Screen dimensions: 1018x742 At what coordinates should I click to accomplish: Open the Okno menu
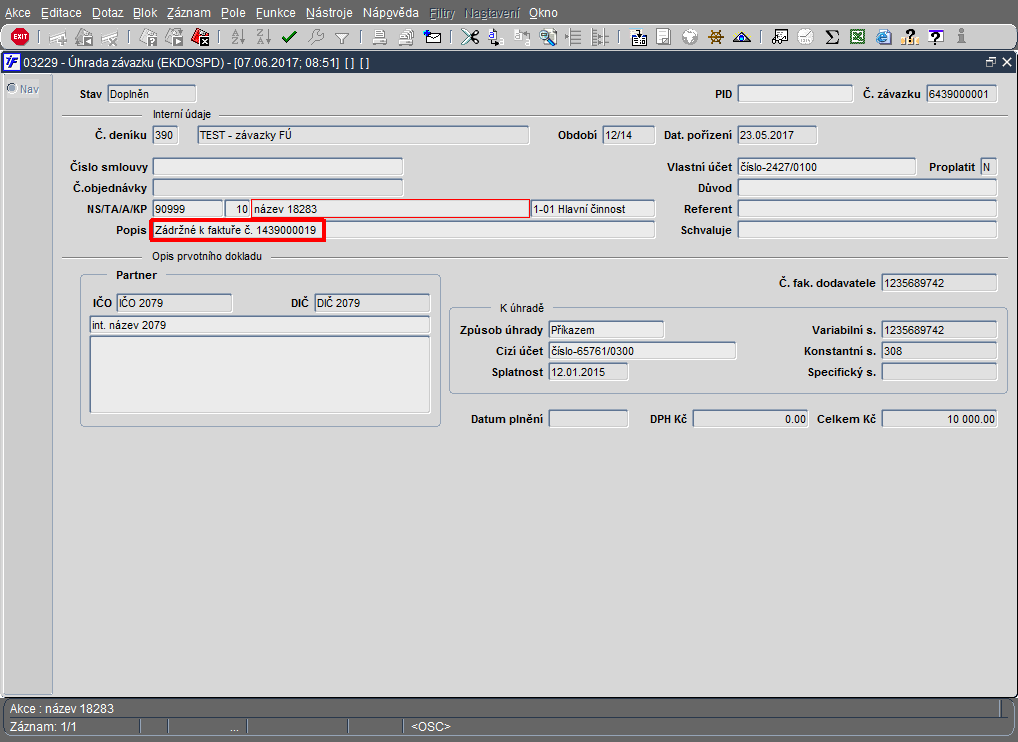coord(543,13)
